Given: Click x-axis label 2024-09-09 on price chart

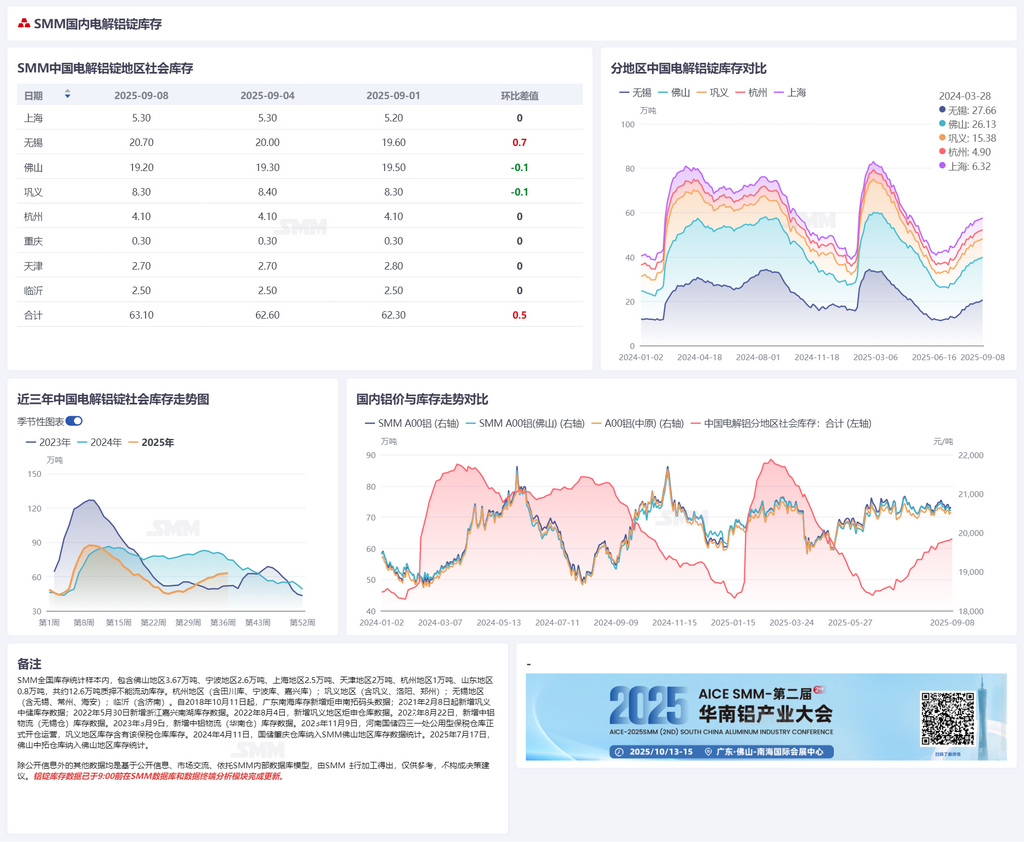Looking at the screenshot, I should [616, 623].
